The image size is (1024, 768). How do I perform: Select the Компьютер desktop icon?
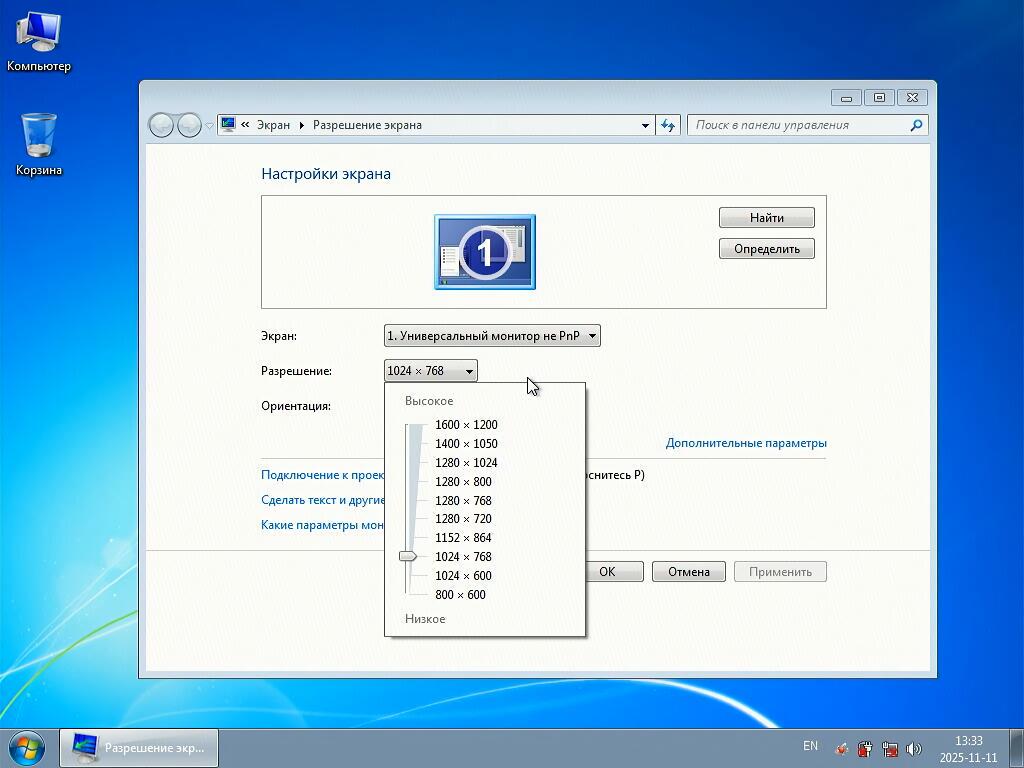pyautogui.click(x=38, y=34)
